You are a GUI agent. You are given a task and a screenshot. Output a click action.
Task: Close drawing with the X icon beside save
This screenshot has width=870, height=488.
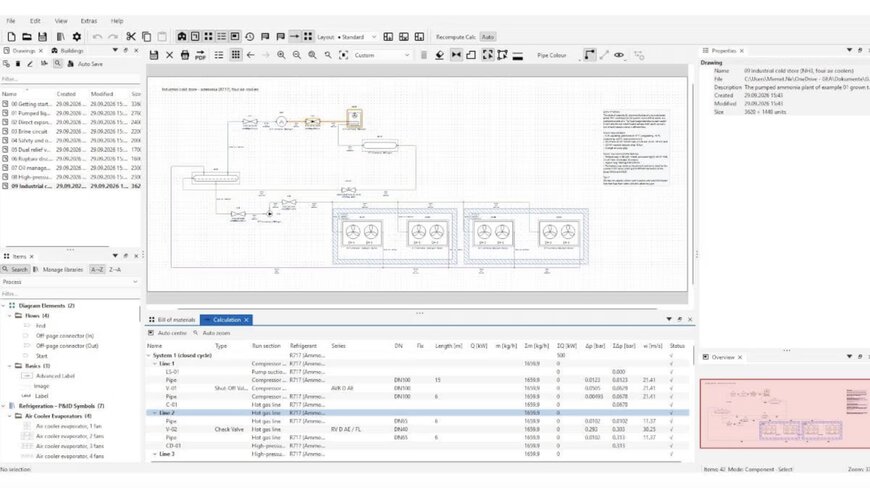(x=169, y=55)
